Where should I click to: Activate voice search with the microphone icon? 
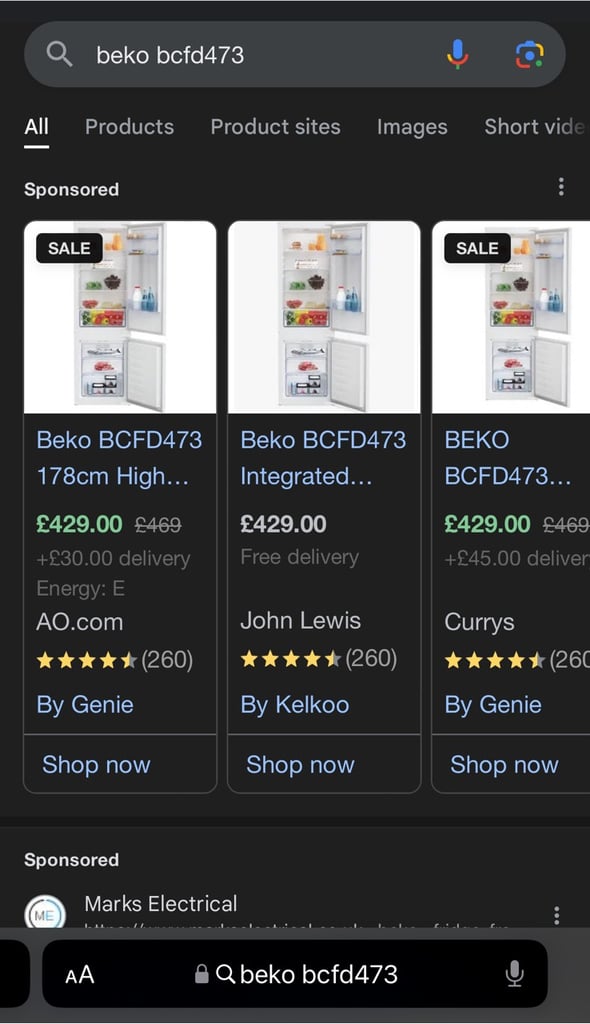coord(457,54)
